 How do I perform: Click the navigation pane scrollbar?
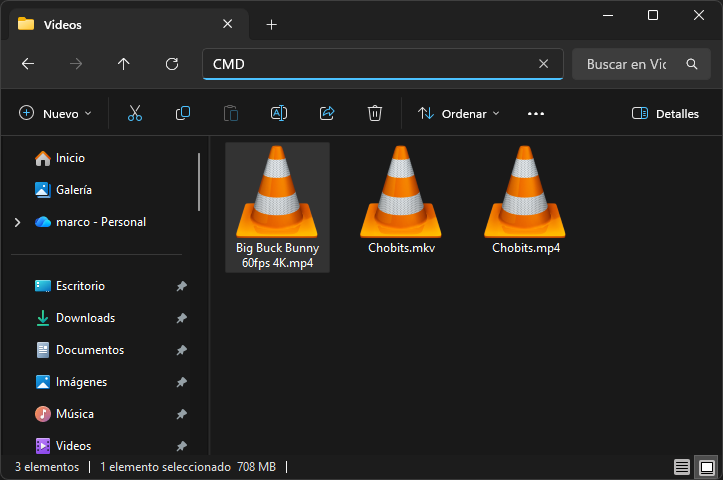click(199, 182)
